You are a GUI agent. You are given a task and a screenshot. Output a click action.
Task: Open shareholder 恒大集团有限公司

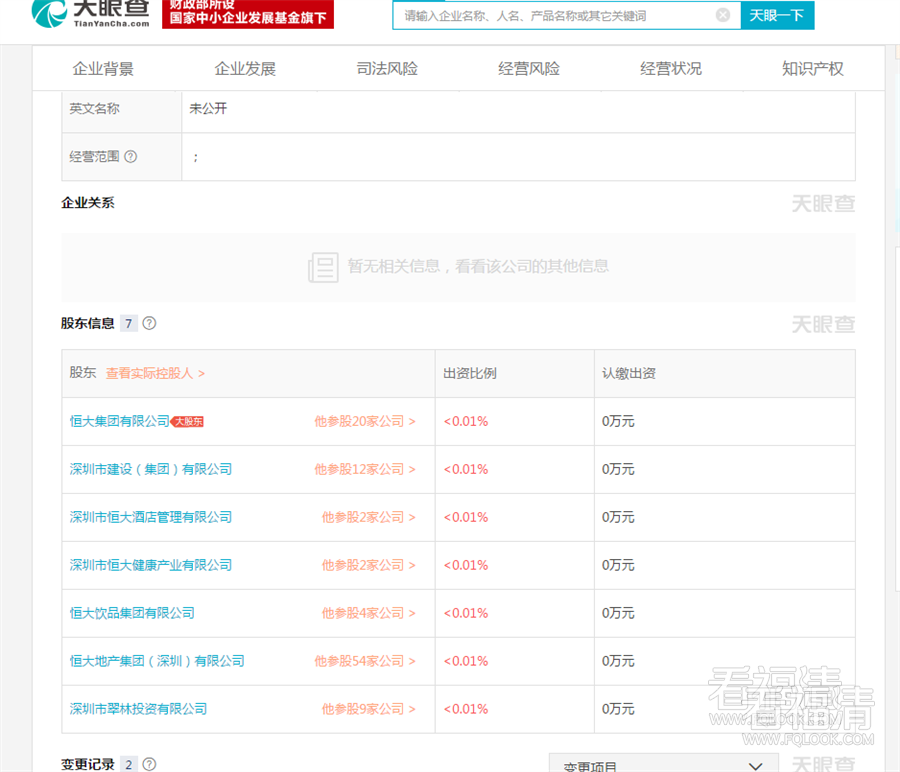click(x=119, y=421)
